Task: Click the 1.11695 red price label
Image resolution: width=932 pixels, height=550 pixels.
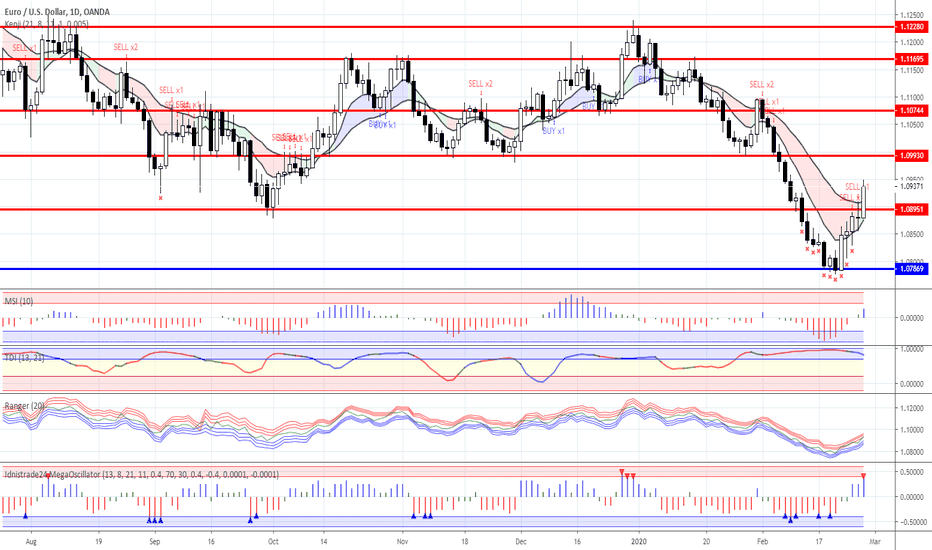Action: pyautogui.click(x=911, y=59)
